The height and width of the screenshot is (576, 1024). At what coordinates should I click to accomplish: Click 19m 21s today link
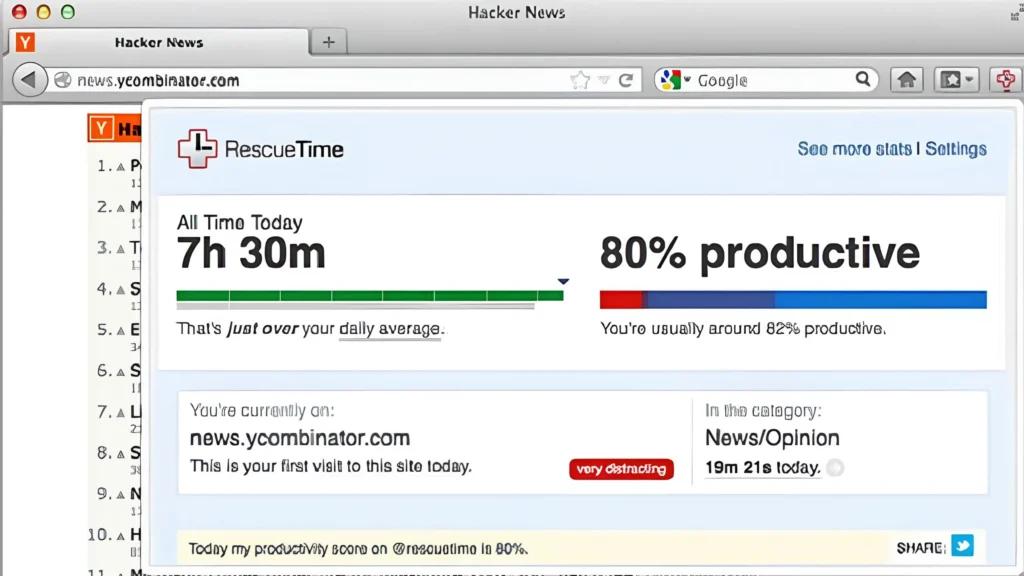tap(762, 468)
